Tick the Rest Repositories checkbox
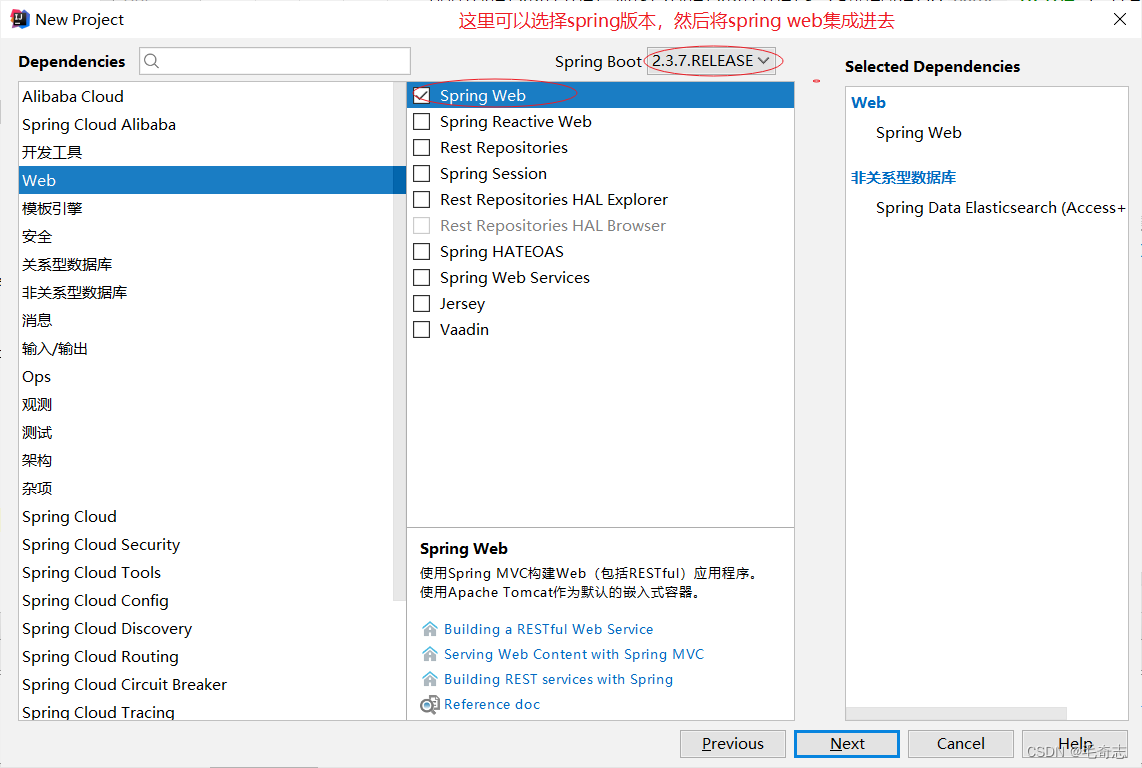Screen dimensions: 1142x768 (x=422, y=148)
